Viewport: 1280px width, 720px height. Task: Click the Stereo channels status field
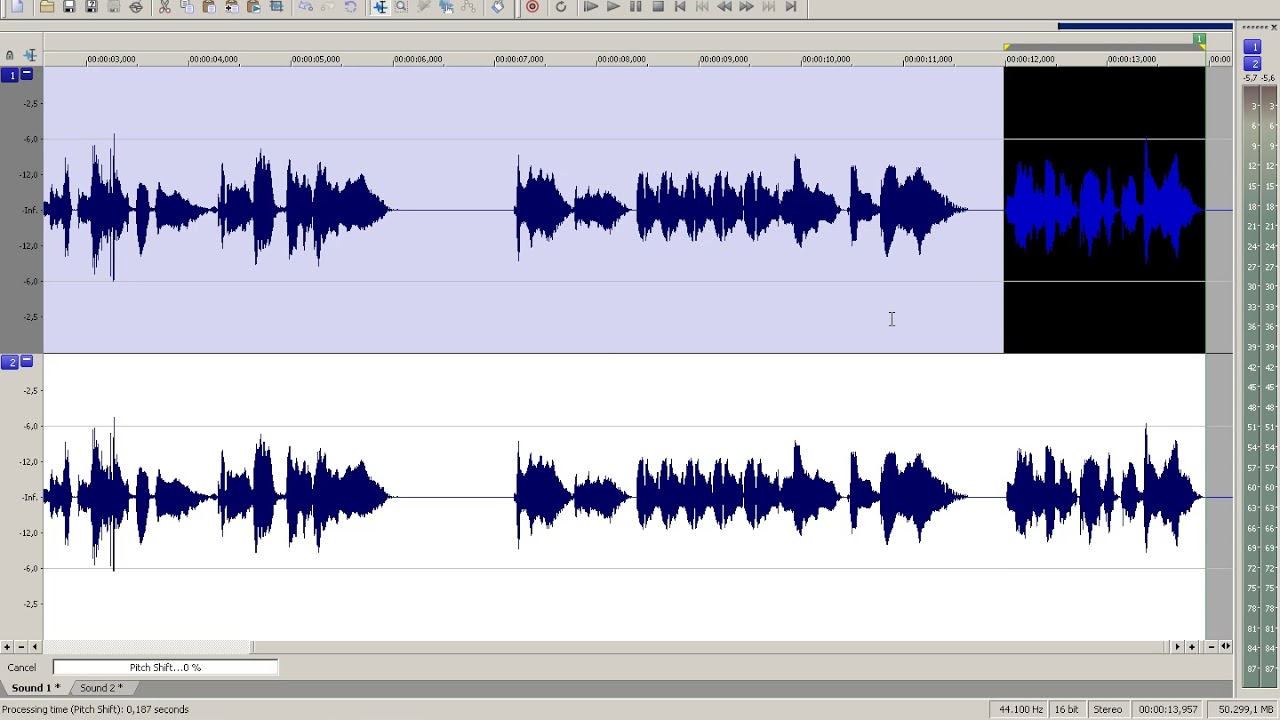[1108, 709]
